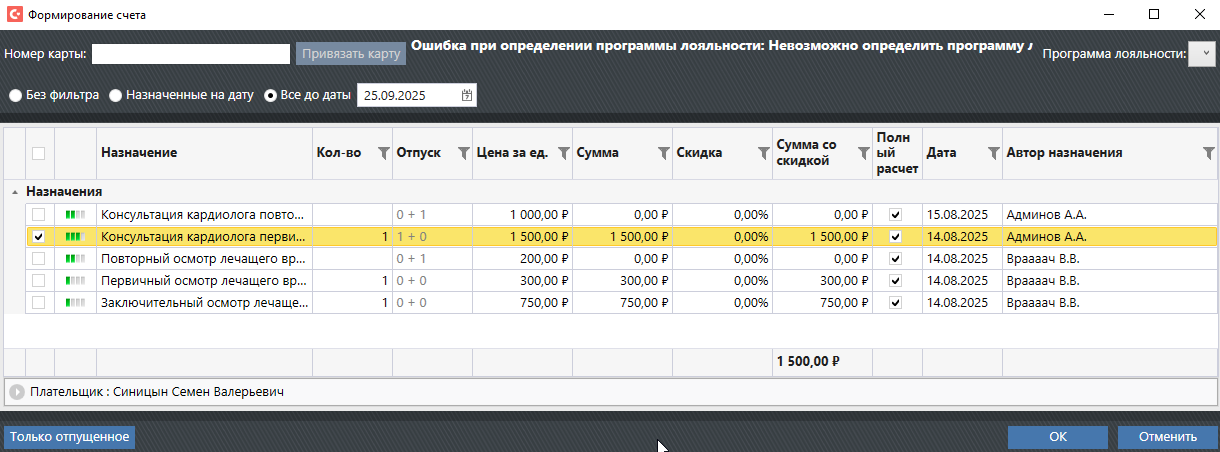Screen dimensions: 1220x452
Task: Expand the Плательщик section
Action: coord(17,393)
